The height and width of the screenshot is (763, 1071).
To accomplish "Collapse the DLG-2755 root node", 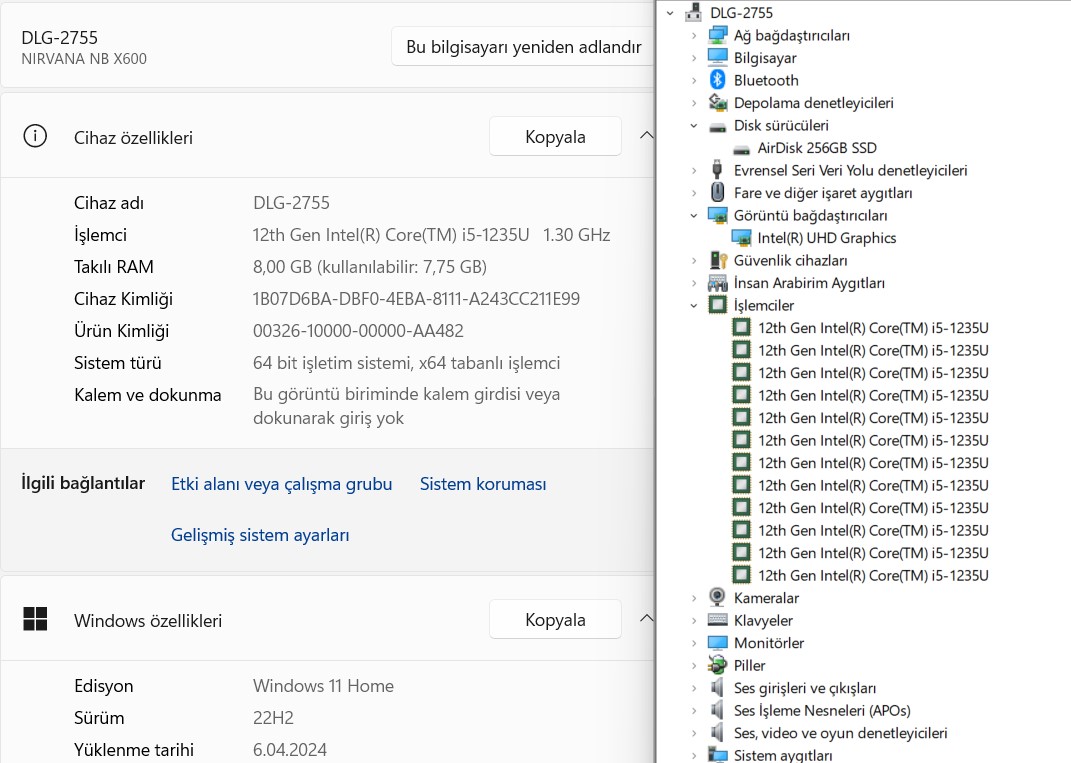I will 670,12.
